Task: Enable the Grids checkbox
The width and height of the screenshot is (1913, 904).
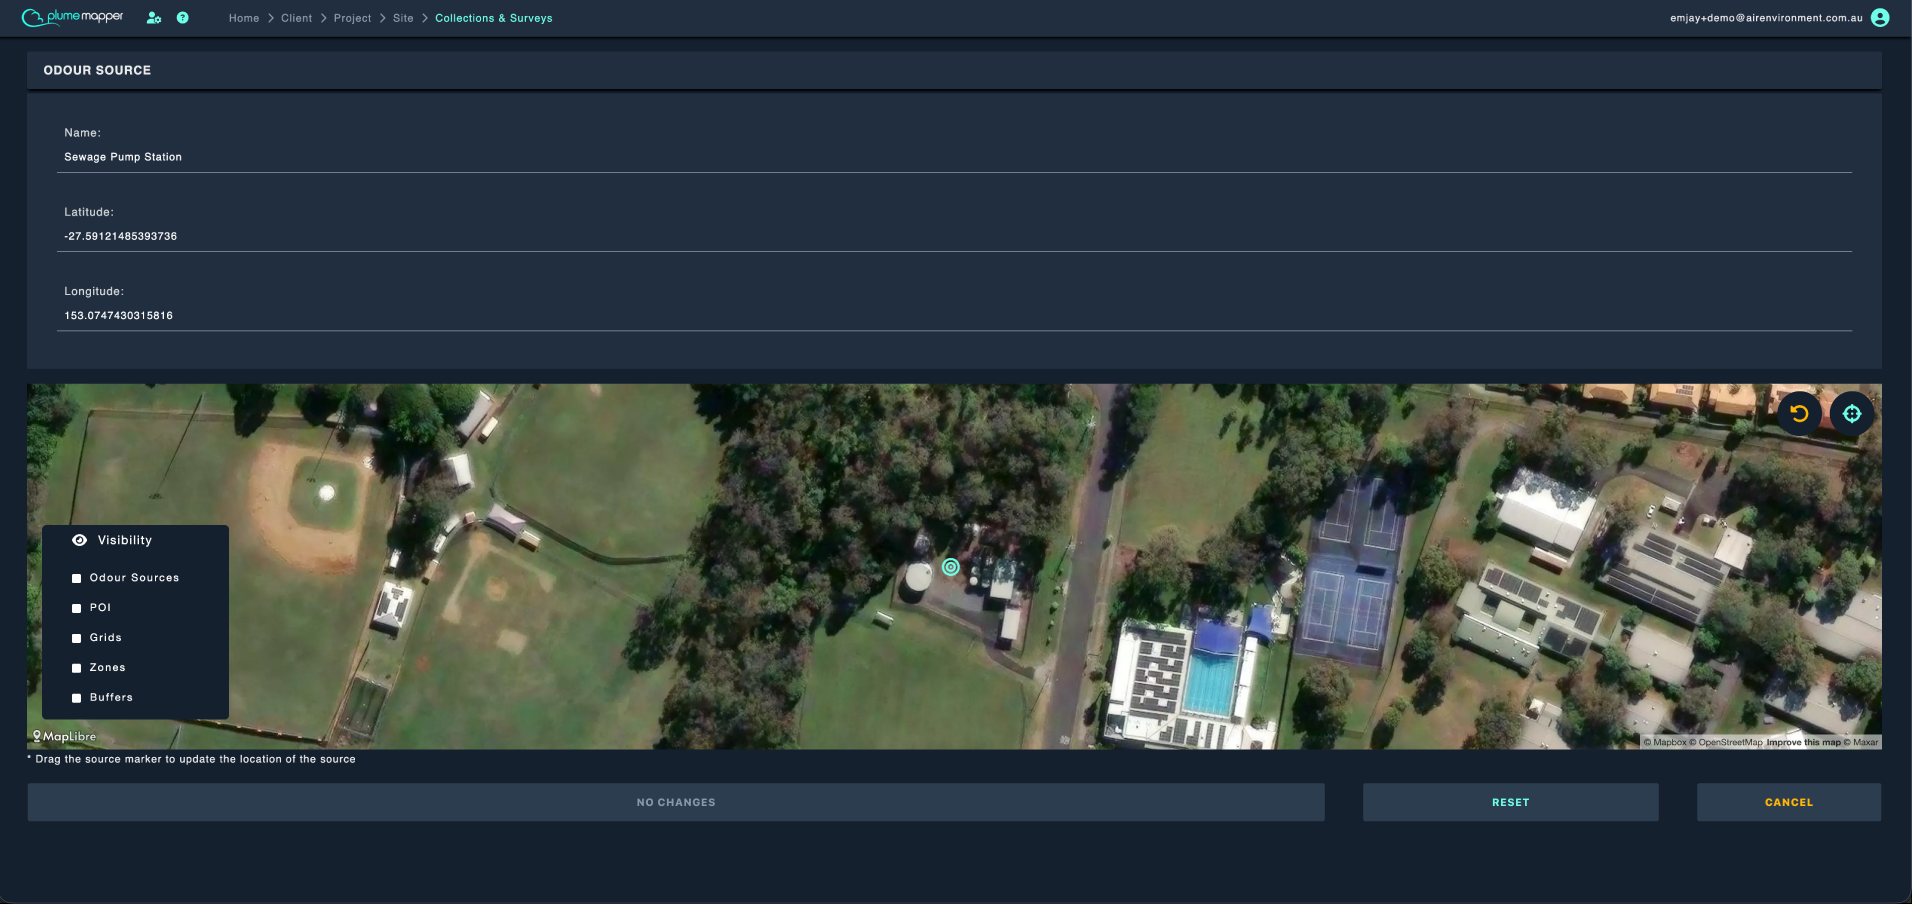Action: [x=76, y=638]
